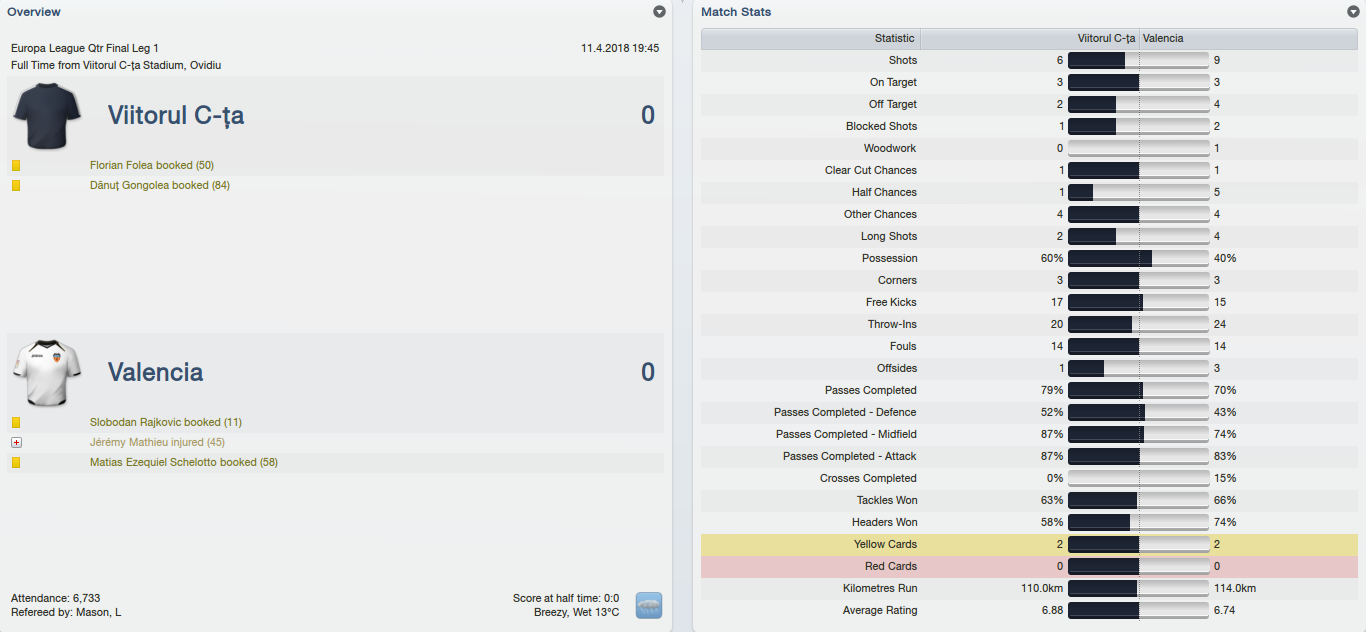
Task: Click yellow card beside Matias Ezequiel Schelotto
Action: point(16,463)
